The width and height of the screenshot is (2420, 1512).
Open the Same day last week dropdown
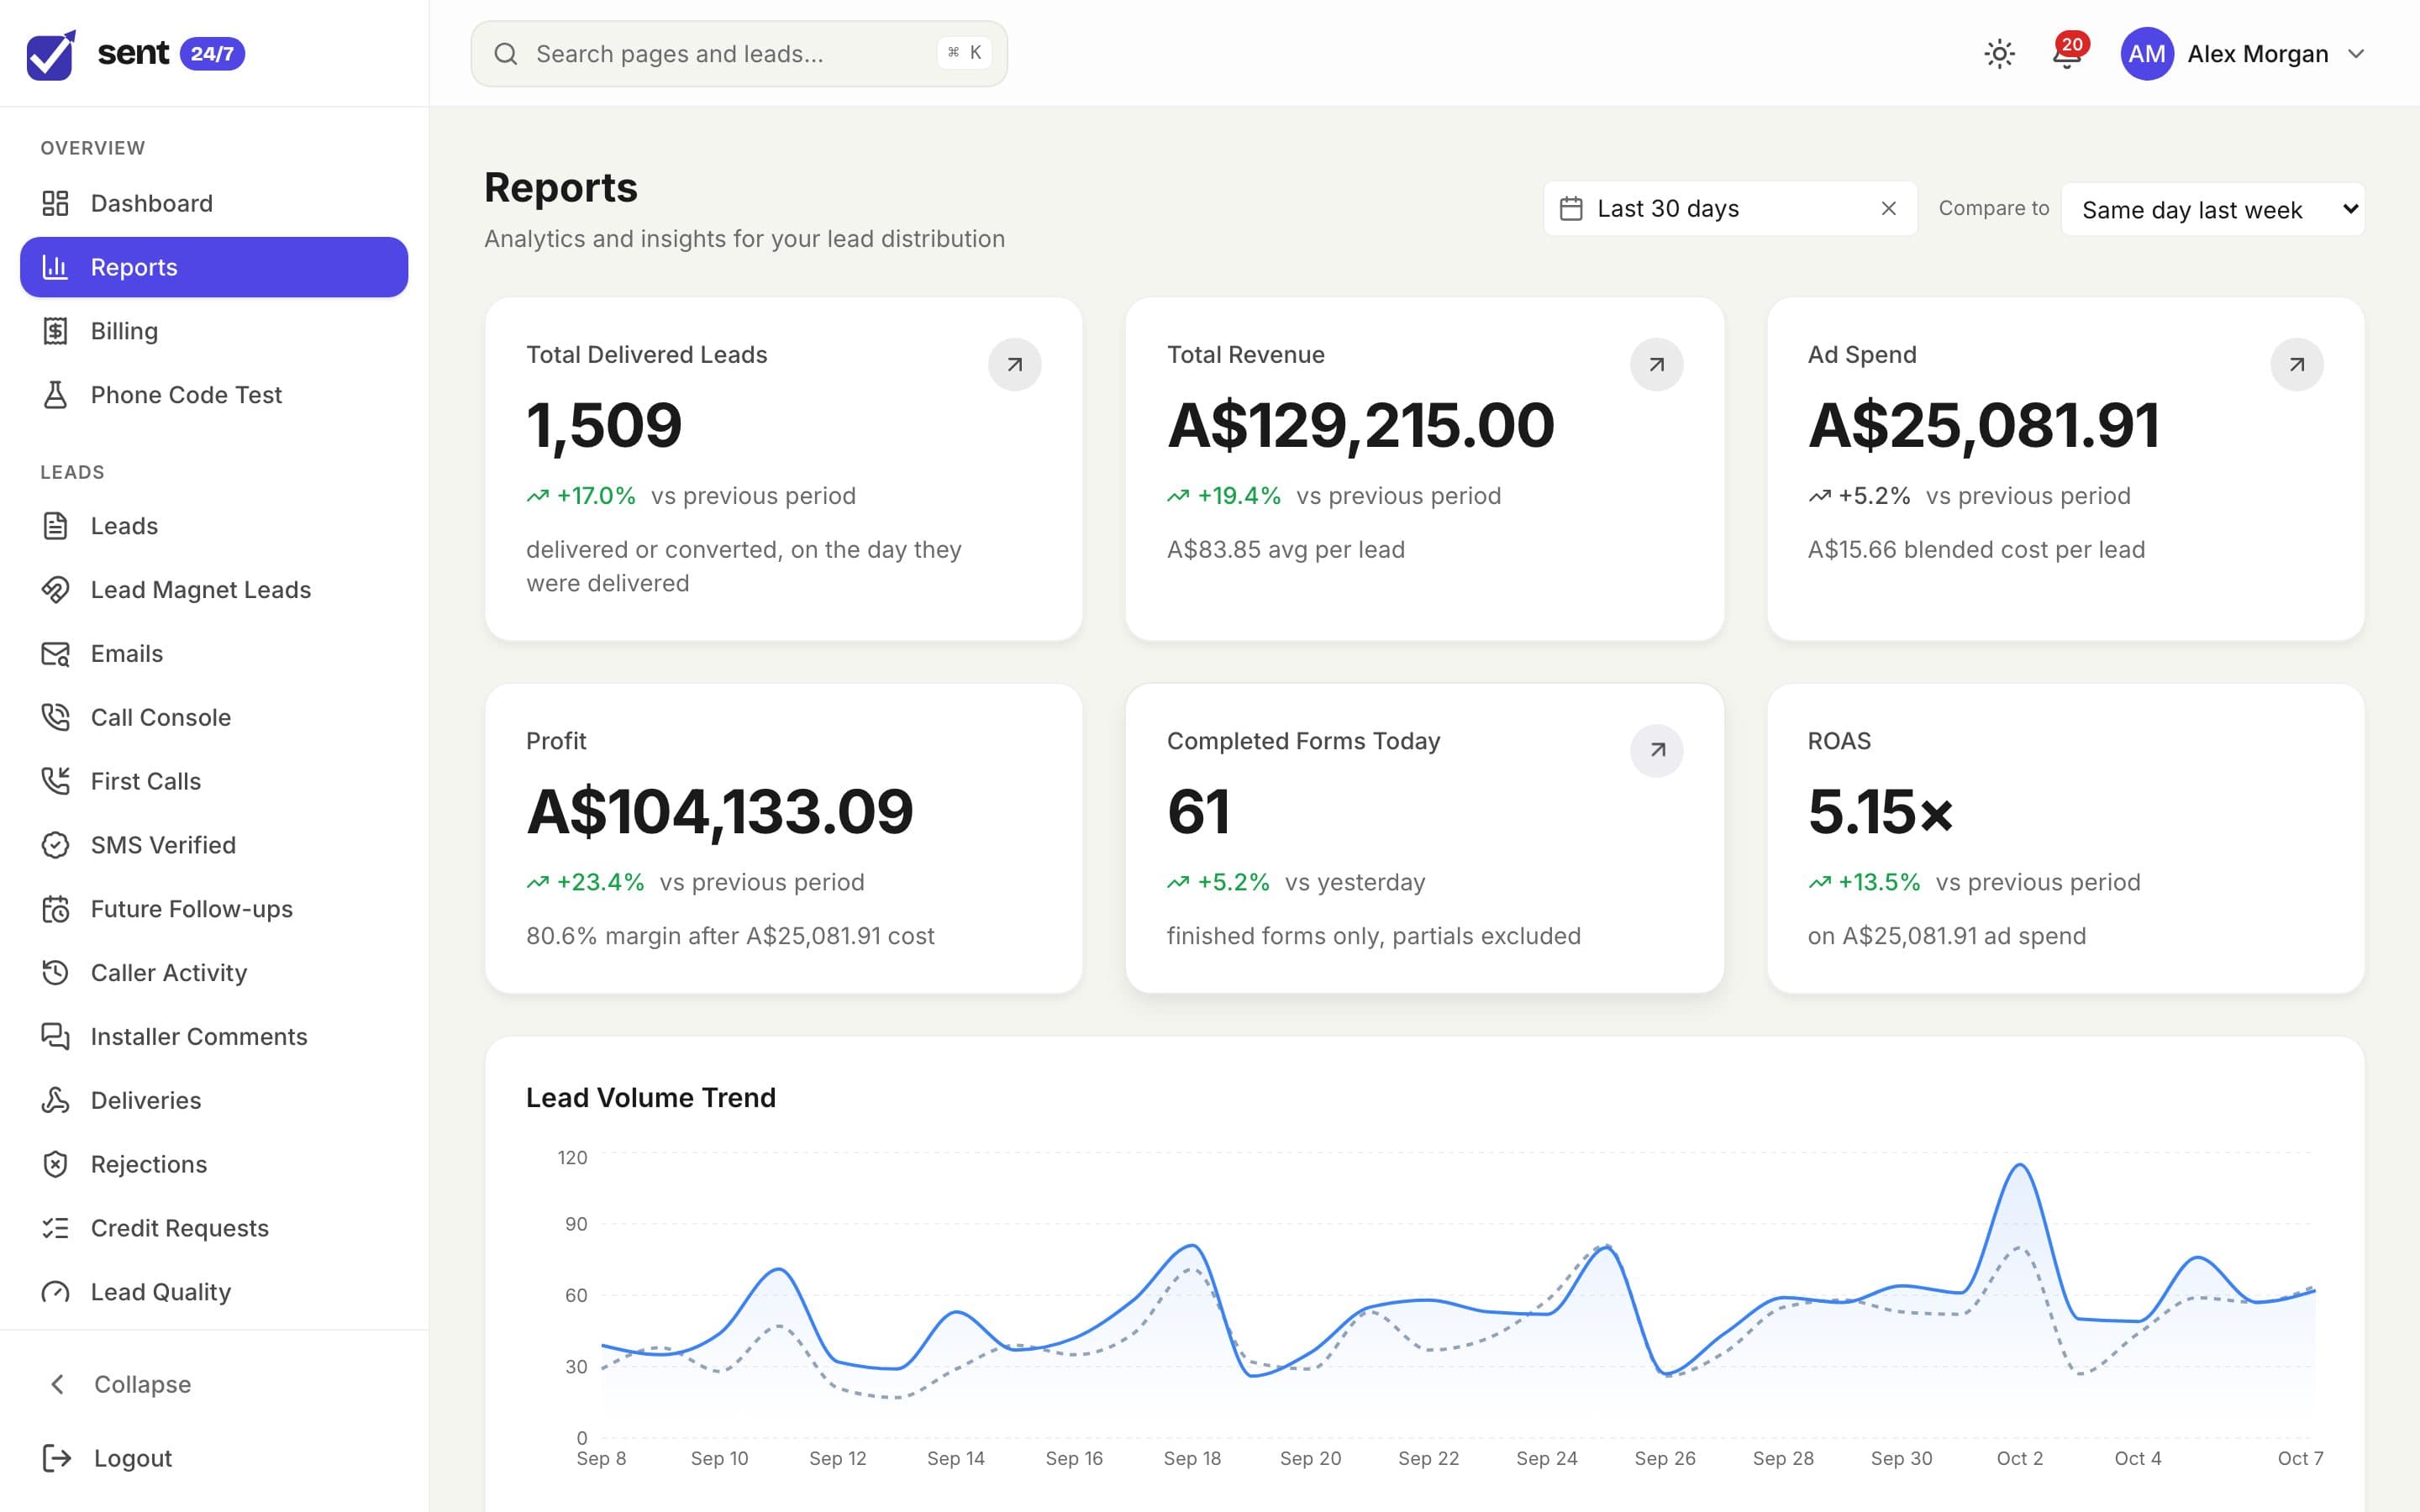point(2212,209)
